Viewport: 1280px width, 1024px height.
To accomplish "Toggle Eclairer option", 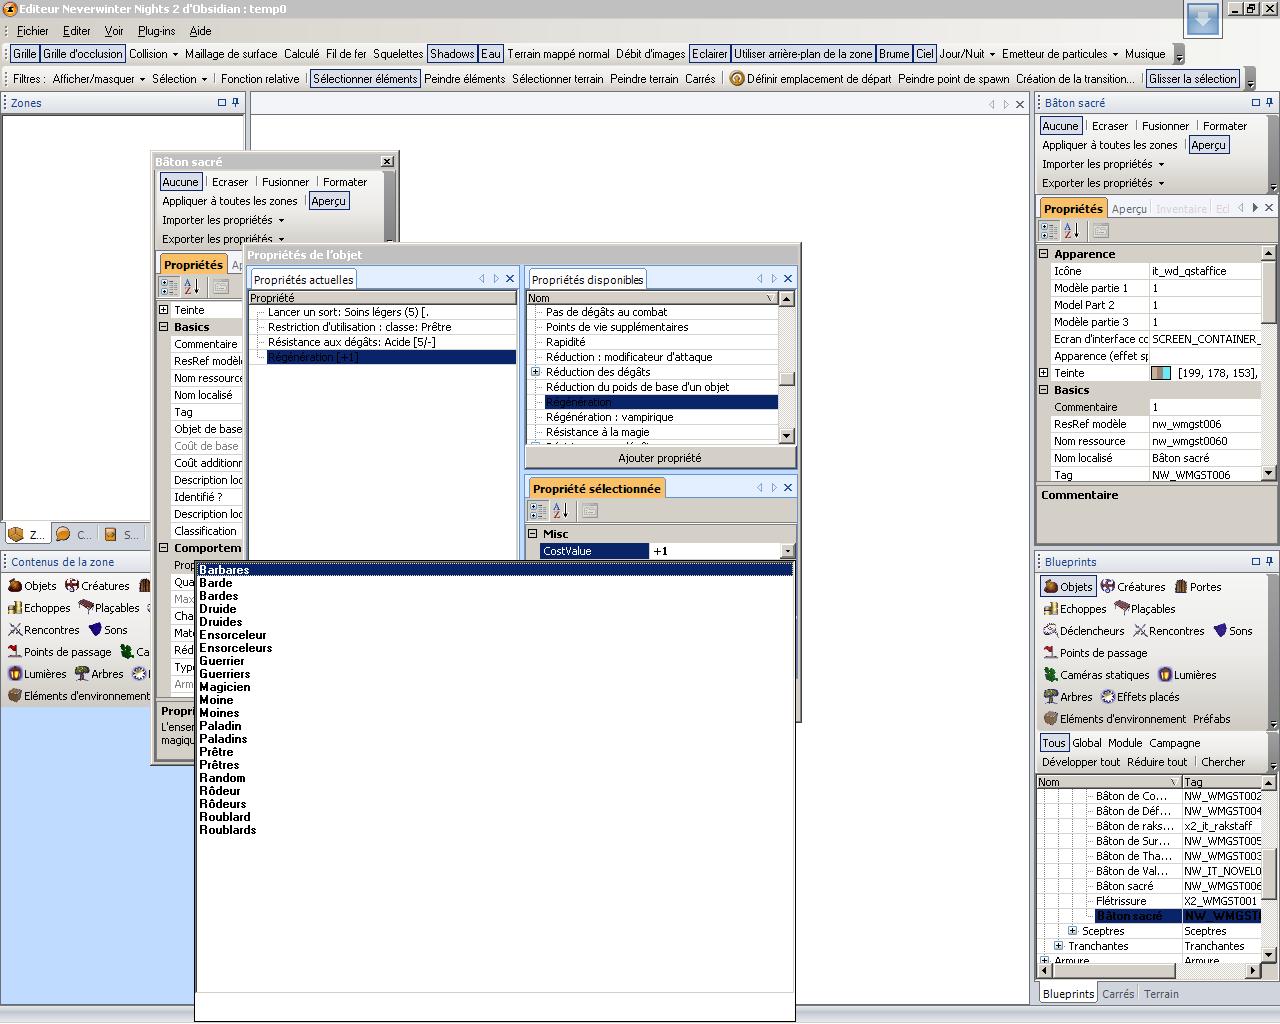I will pos(710,54).
